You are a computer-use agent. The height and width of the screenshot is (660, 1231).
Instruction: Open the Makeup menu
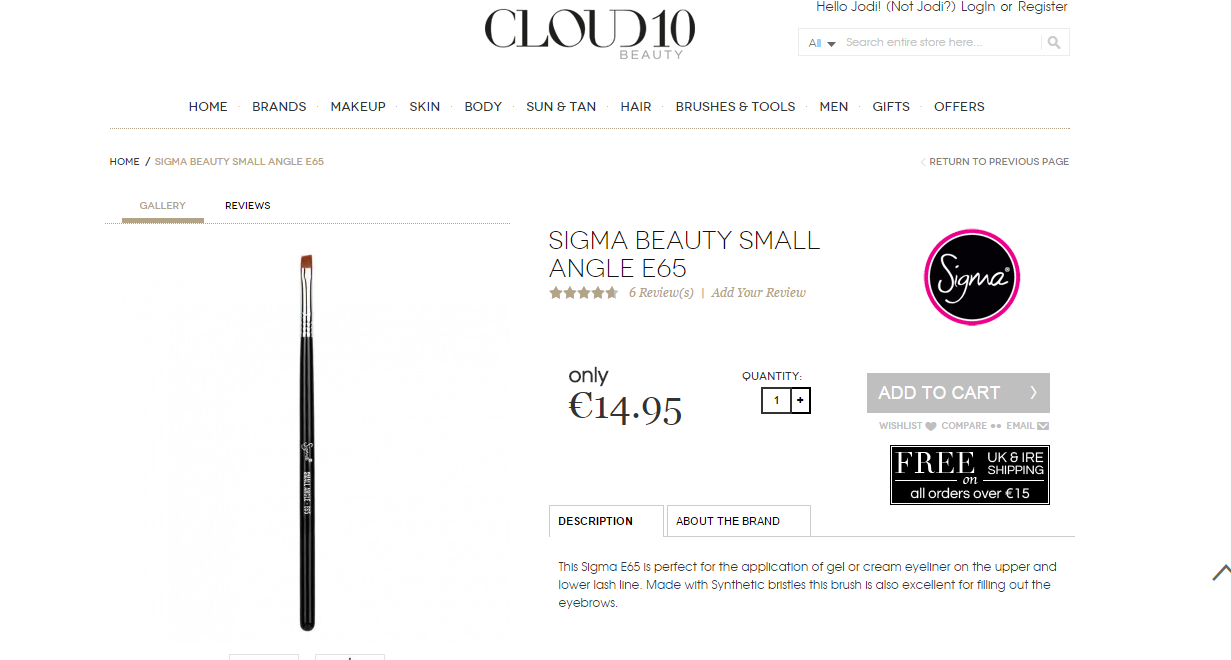point(358,107)
